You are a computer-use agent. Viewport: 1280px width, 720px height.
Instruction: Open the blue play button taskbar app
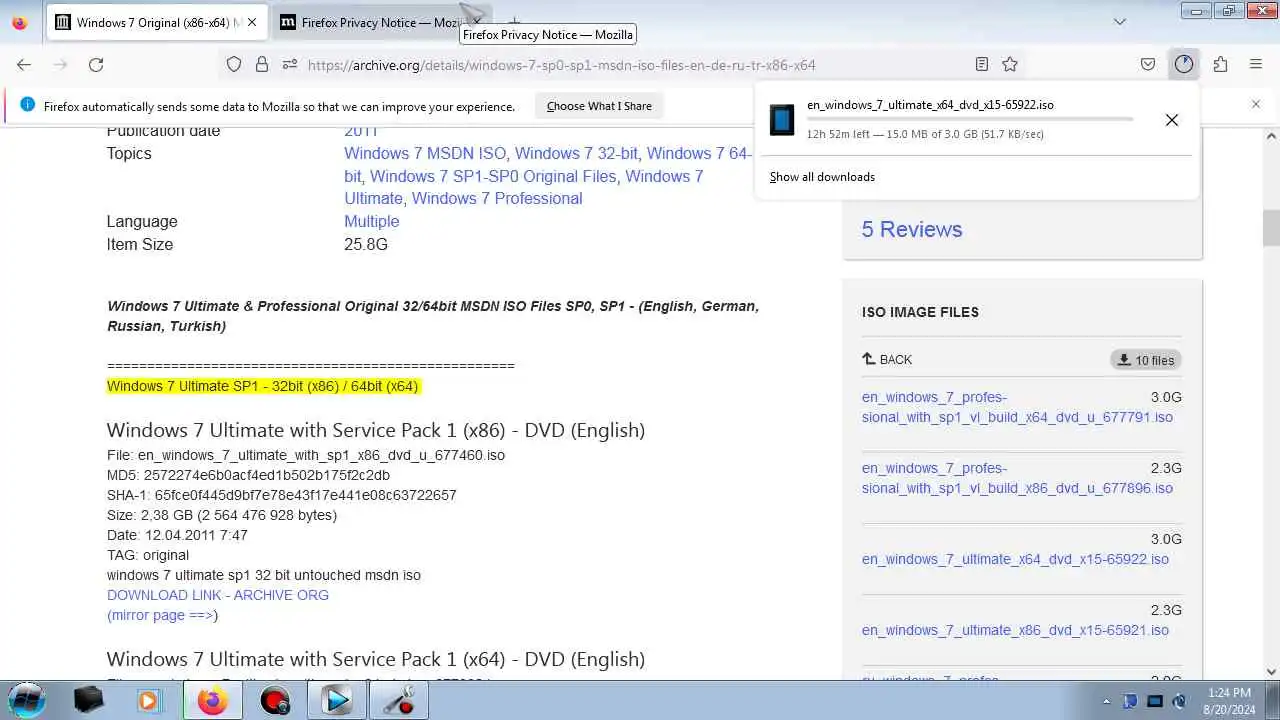point(337,700)
